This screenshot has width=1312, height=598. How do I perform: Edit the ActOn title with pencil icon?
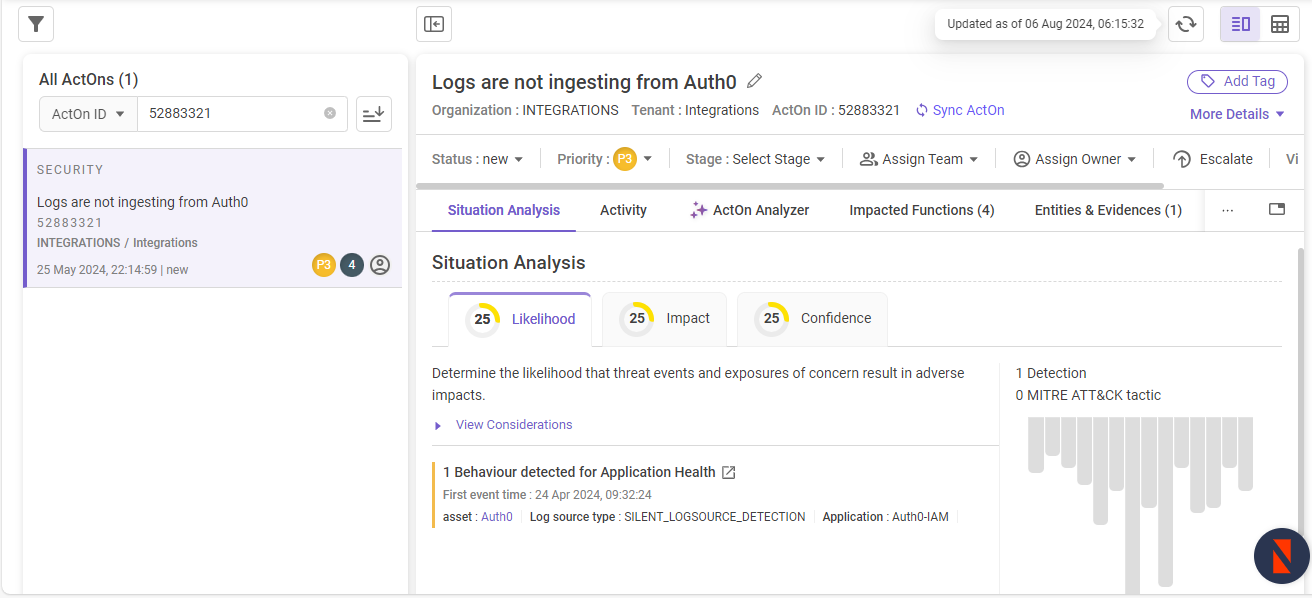[755, 81]
